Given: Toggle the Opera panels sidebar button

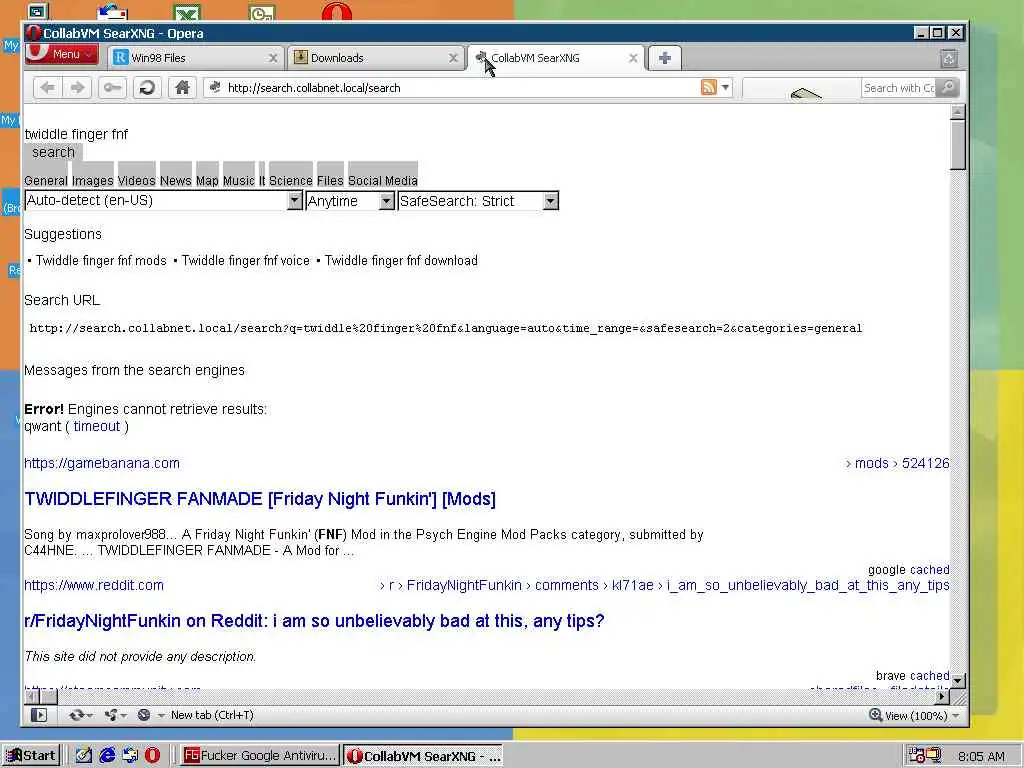Looking at the screenshot, I should coord(39,715).
